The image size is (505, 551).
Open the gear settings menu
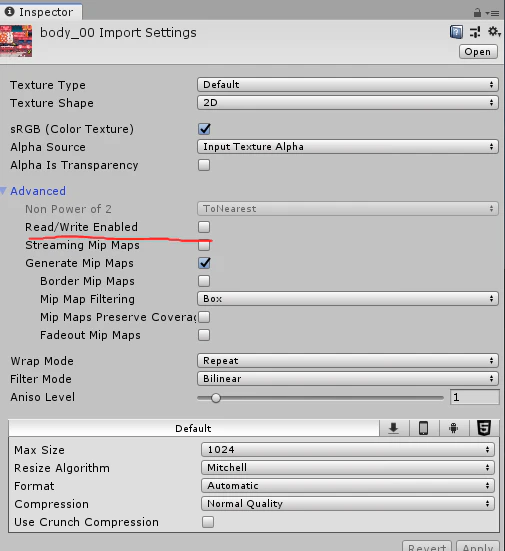pyautogui.click(x=494, y=32)
